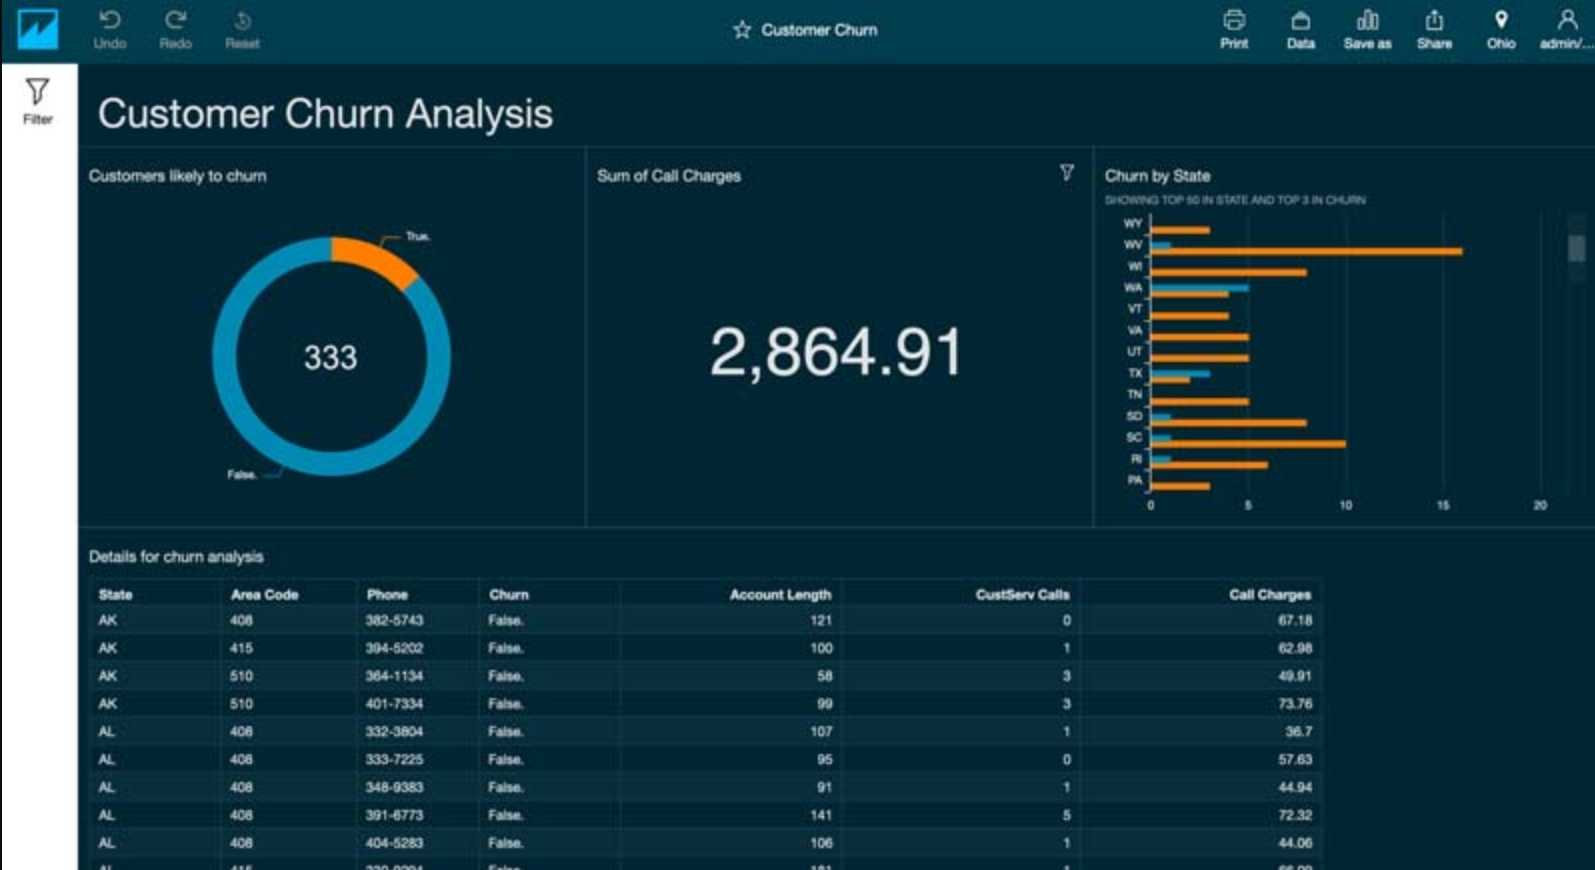The height and width of the screenshot is (870, 1595).
Task: Click the Save as icon
Action: click(x=1367, y=20)
